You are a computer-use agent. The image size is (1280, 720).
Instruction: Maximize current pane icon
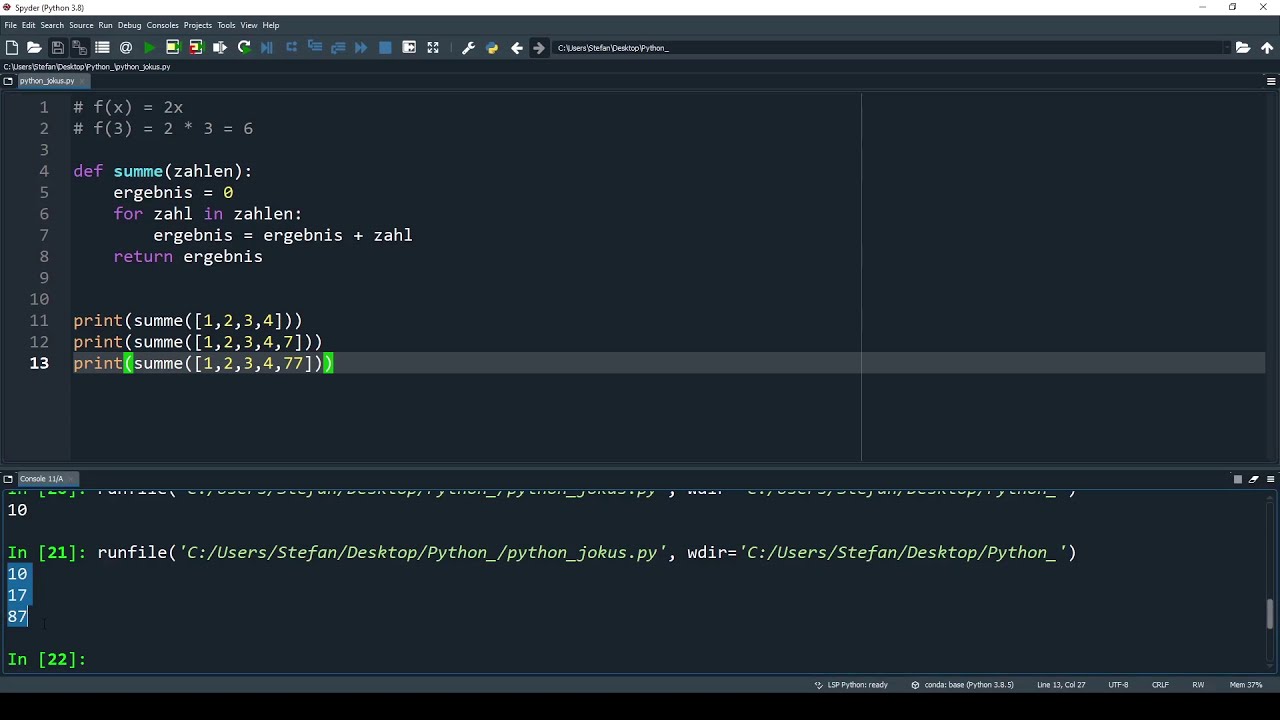coord(409,47)
